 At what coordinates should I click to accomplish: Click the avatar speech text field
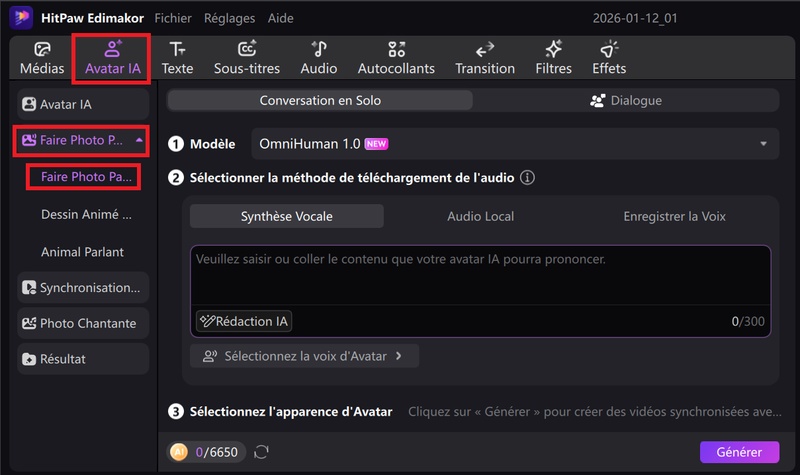[x=480, y=276]
